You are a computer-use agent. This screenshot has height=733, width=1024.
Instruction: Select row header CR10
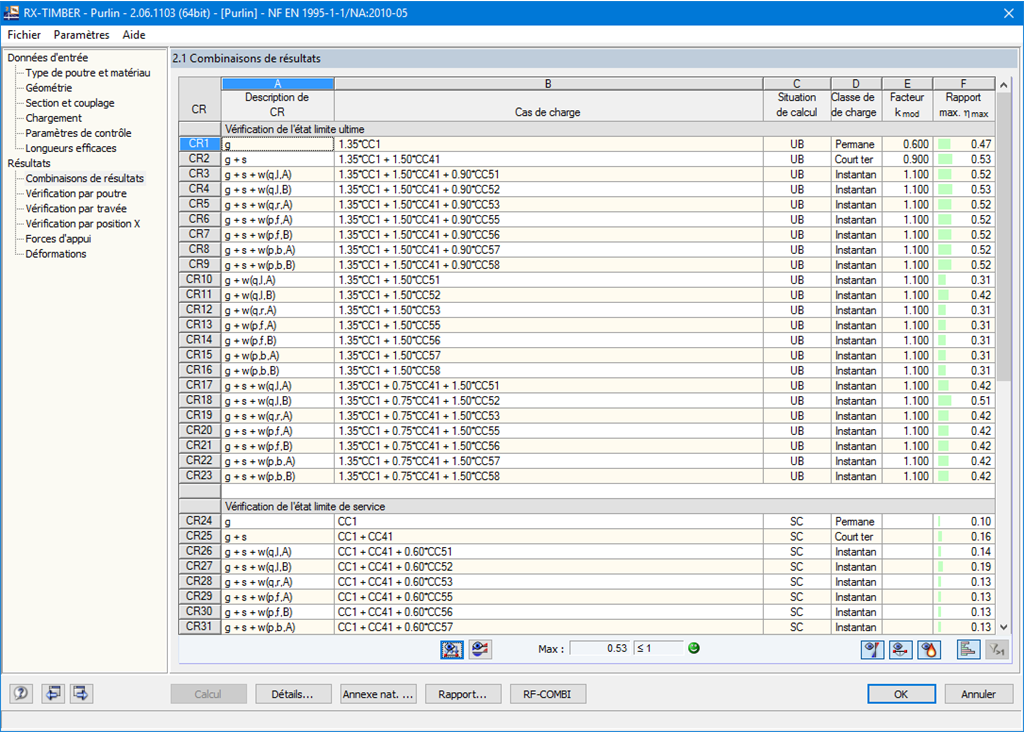(x=199, y=280)
